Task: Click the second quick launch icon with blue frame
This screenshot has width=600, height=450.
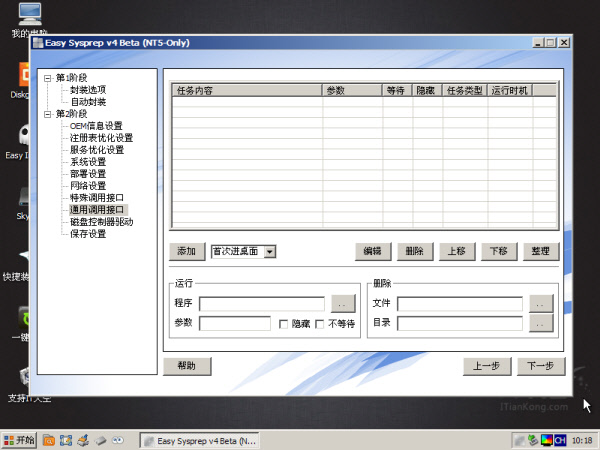Action: [x=66, y=440]
